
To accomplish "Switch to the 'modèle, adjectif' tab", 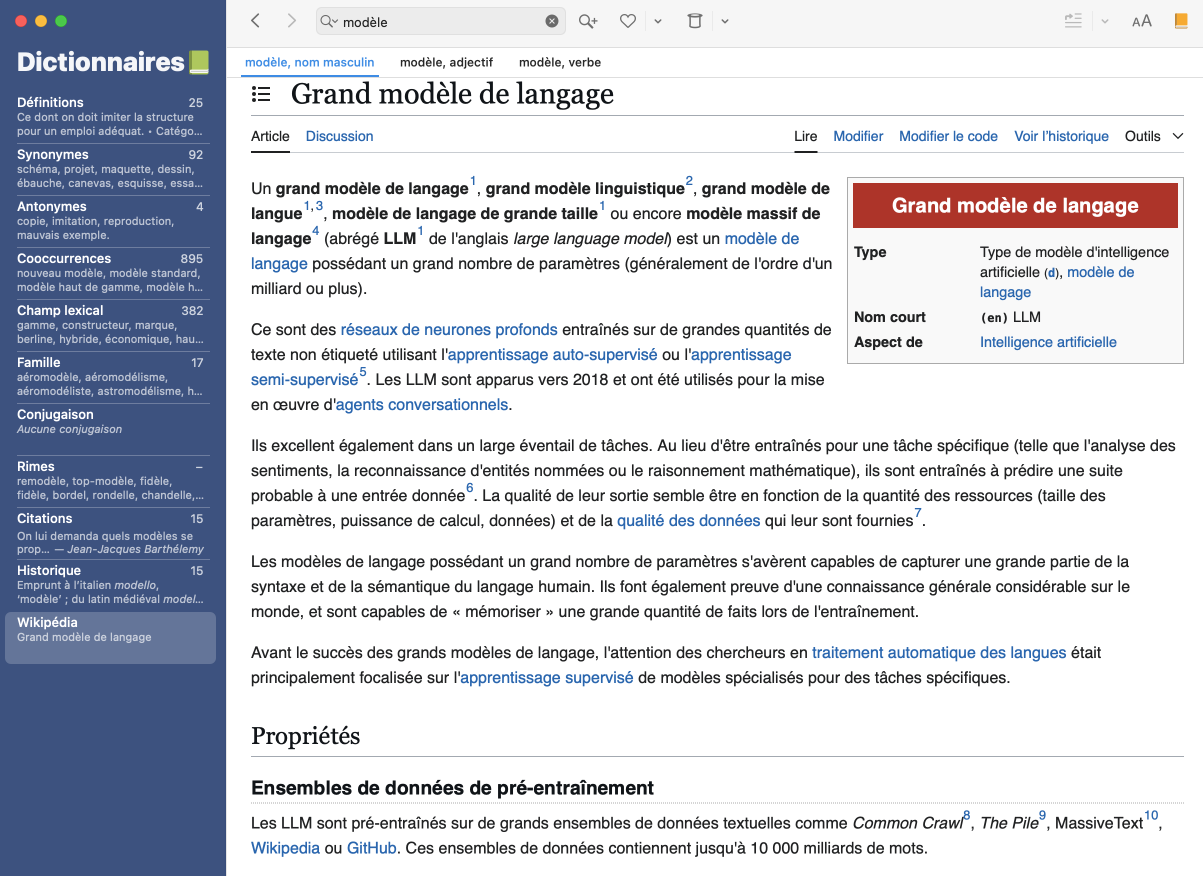I will (446, 62).
